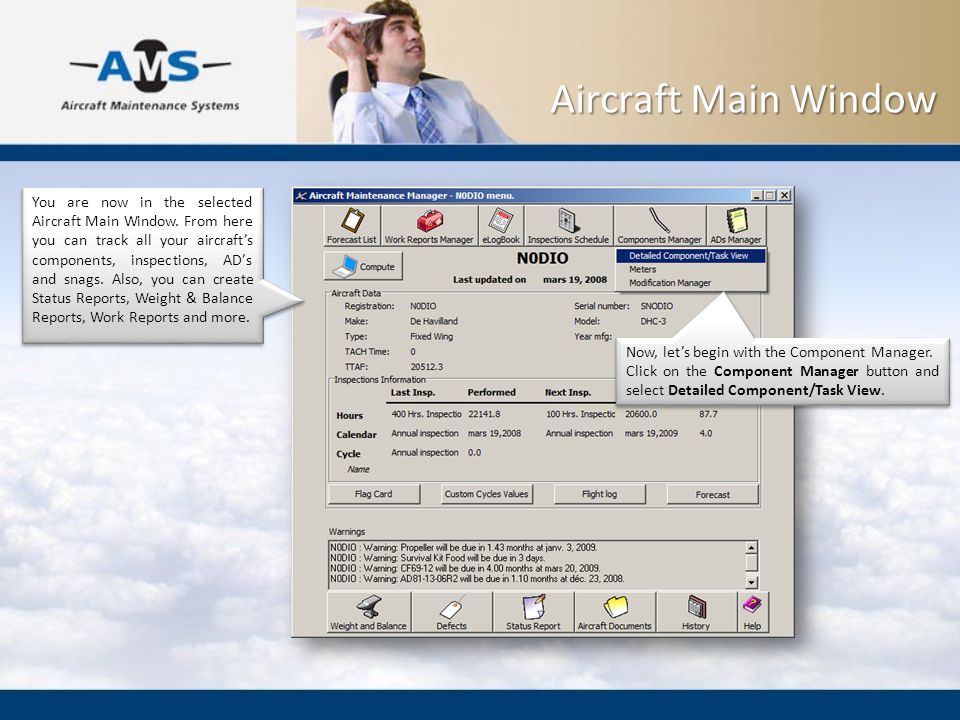This screenshot has height=720, width=960.
Task: Click the serial number SNODIO value
Action: 657,306
